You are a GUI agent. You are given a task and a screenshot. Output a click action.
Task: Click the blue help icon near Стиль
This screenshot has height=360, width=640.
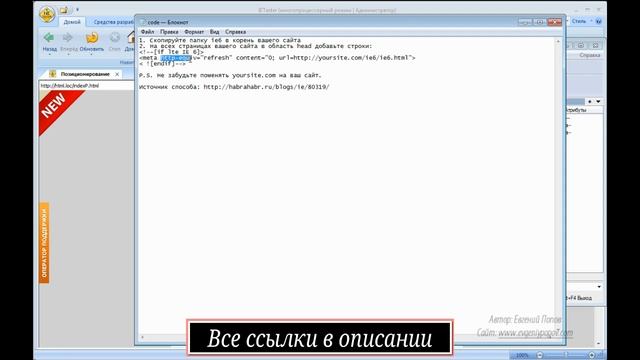pyautogui.click(x=598, y=21)
